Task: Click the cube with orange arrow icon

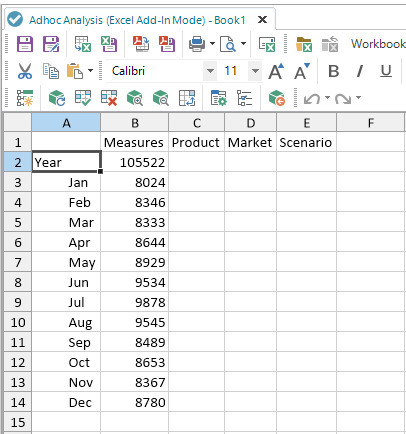Action: point(277,98)
